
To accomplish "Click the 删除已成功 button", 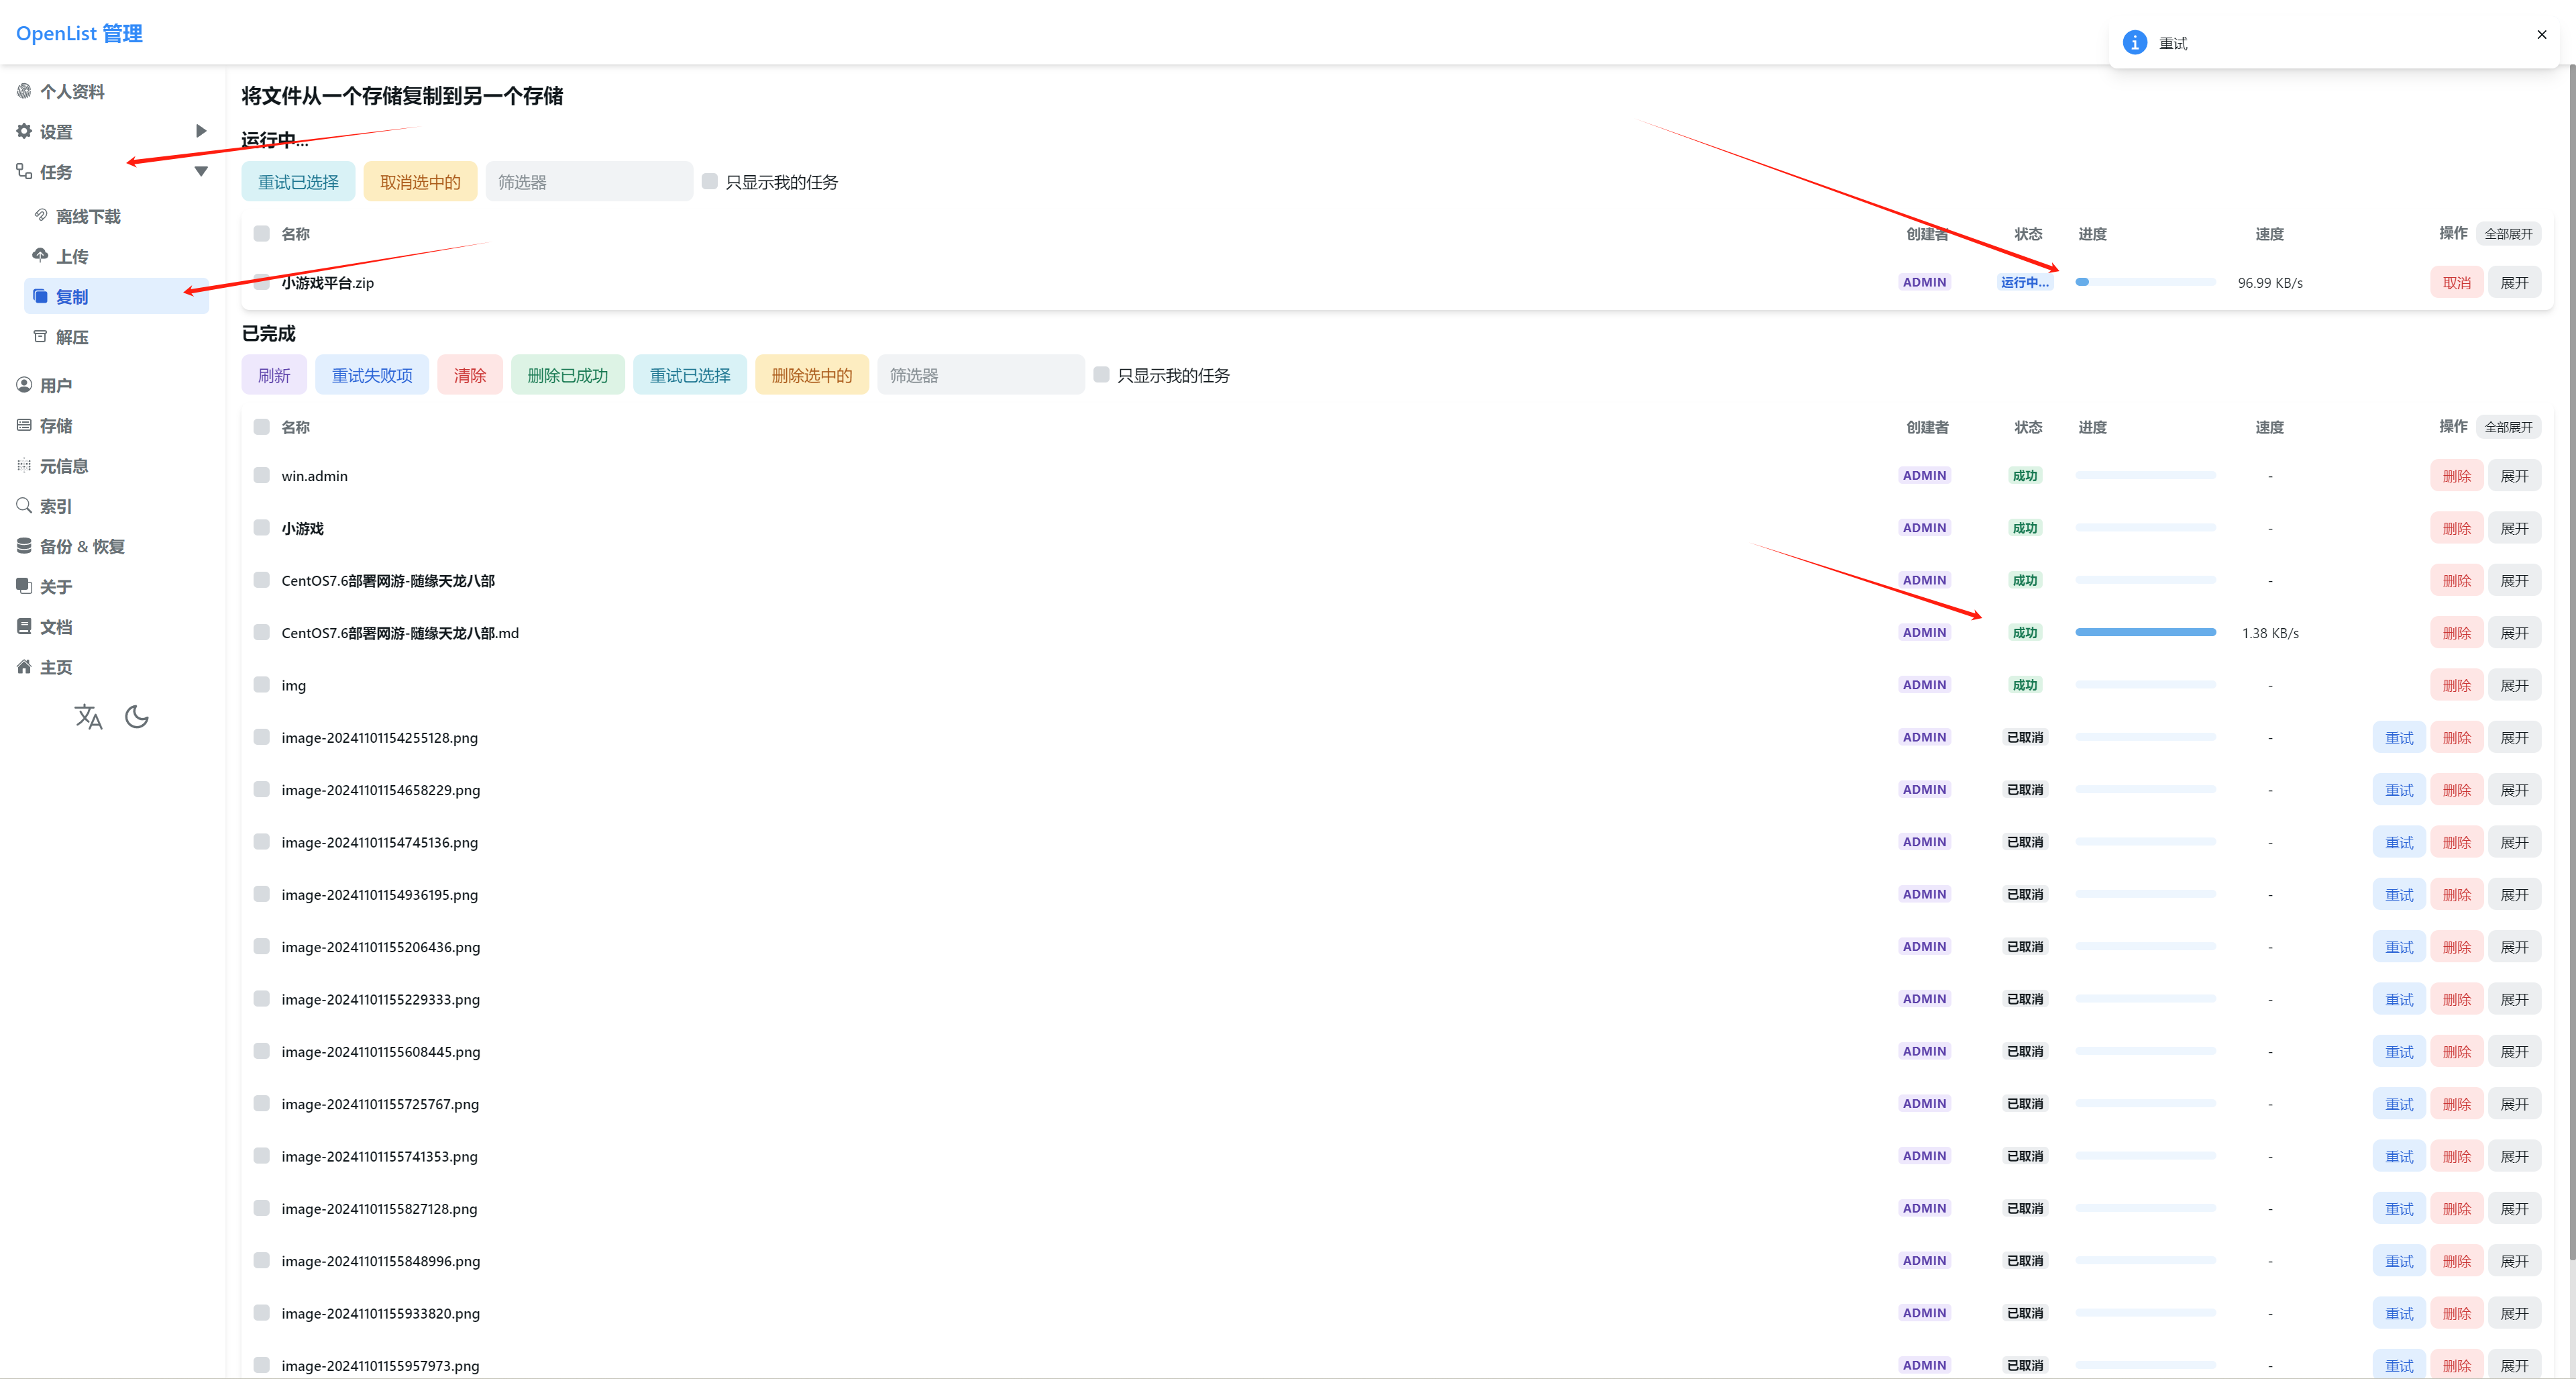I will point(568,375).
